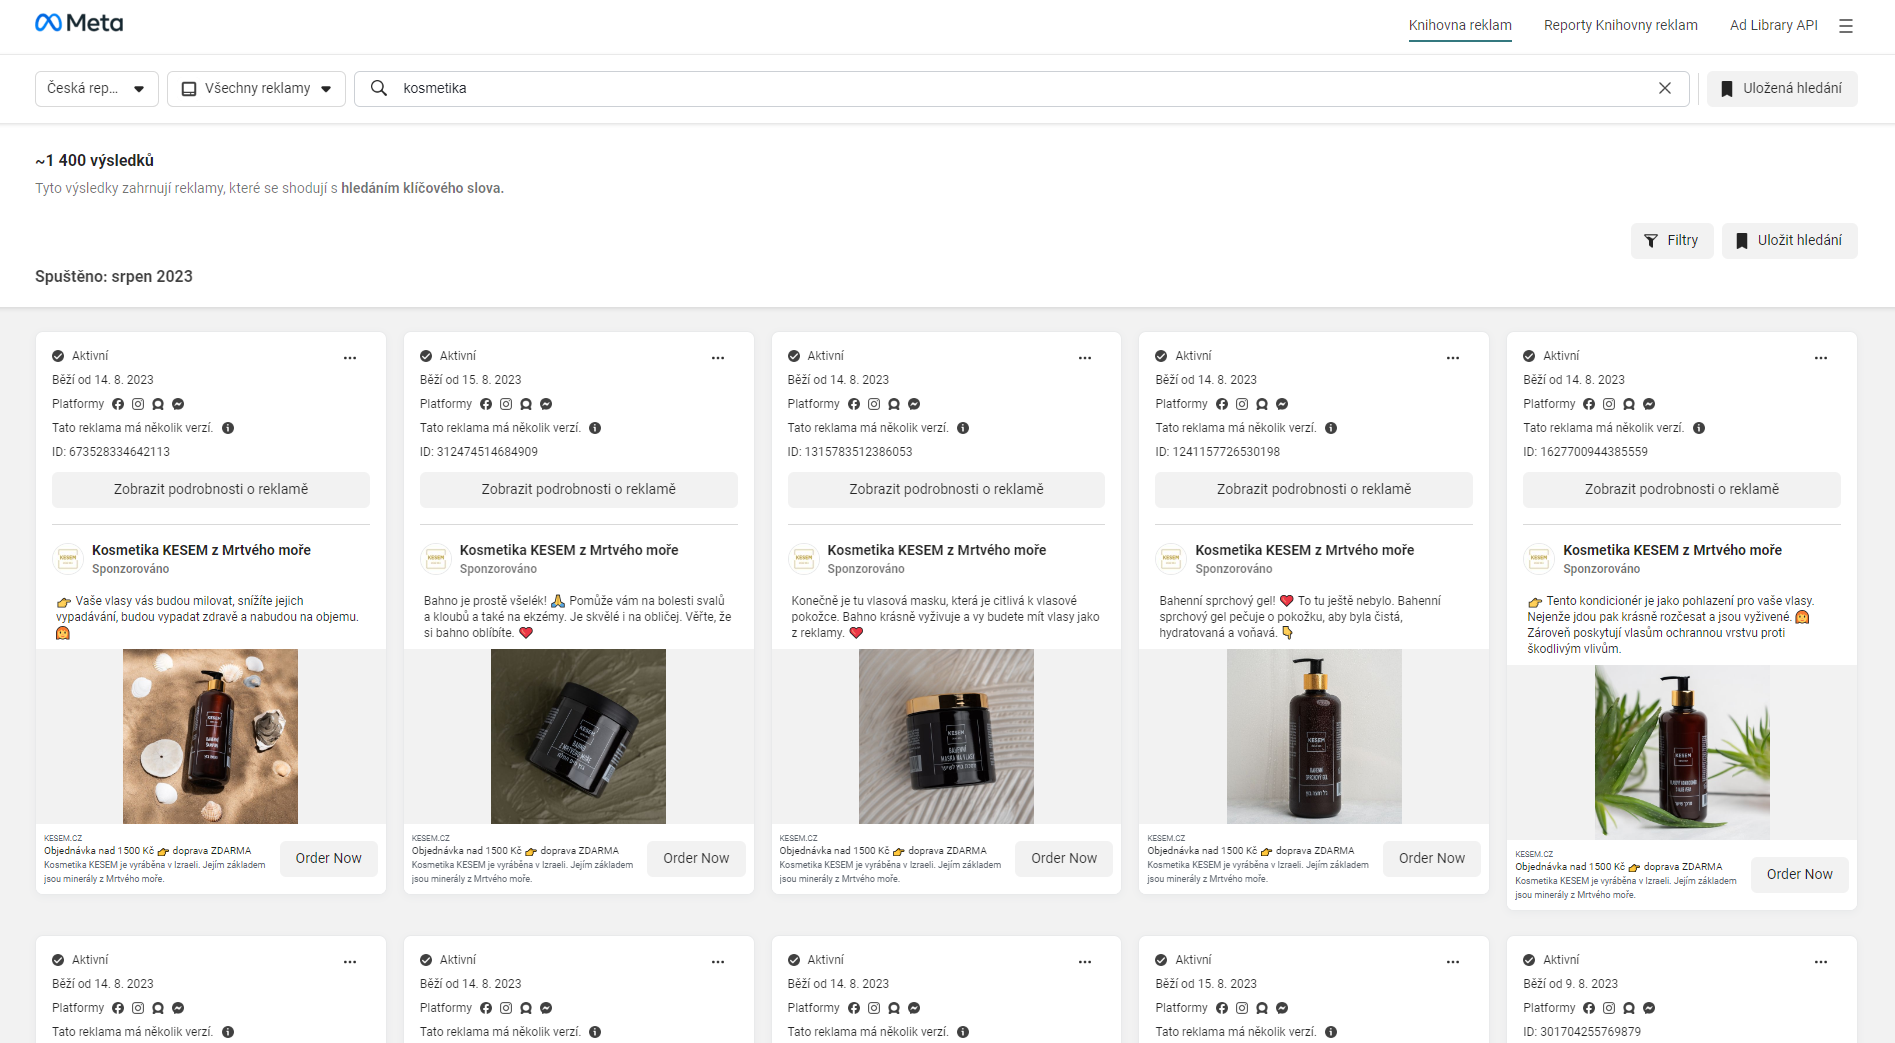Click Uložit hledání to save search
This screenshot has width=1895, height=1043.
(1789, 240)
